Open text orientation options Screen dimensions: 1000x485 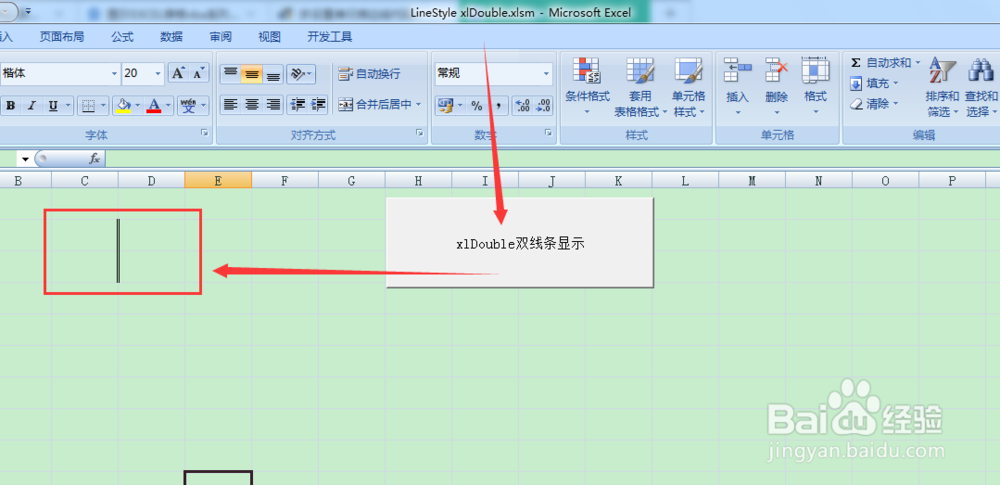pos(300,74)
